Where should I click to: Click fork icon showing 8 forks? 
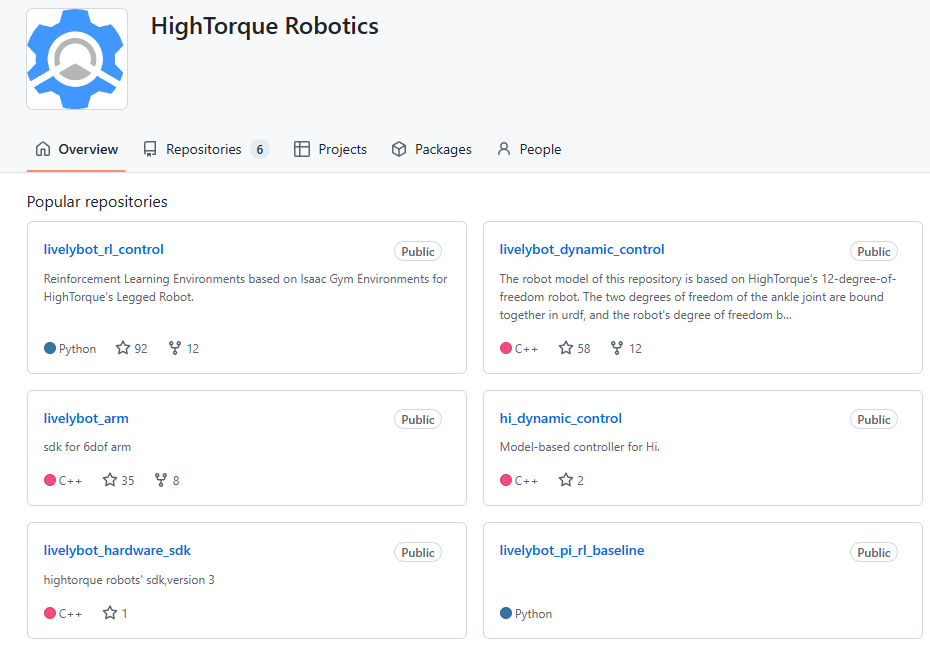161,480
